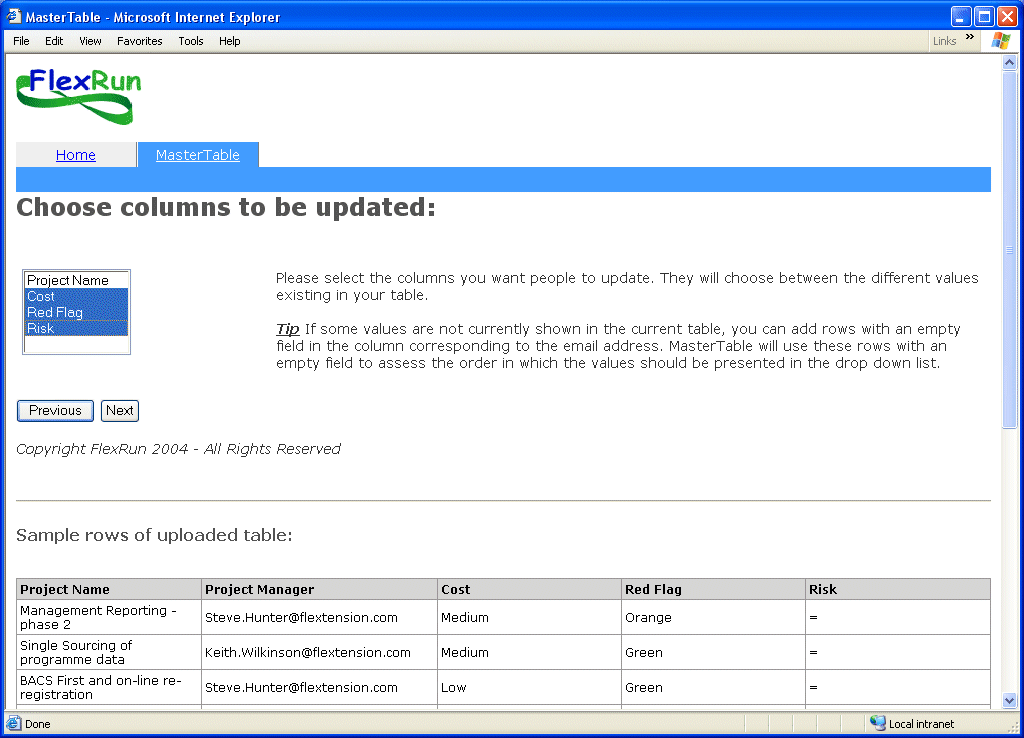Close the Internet Explorer window
The image size is (1024, 738).
1007,16
